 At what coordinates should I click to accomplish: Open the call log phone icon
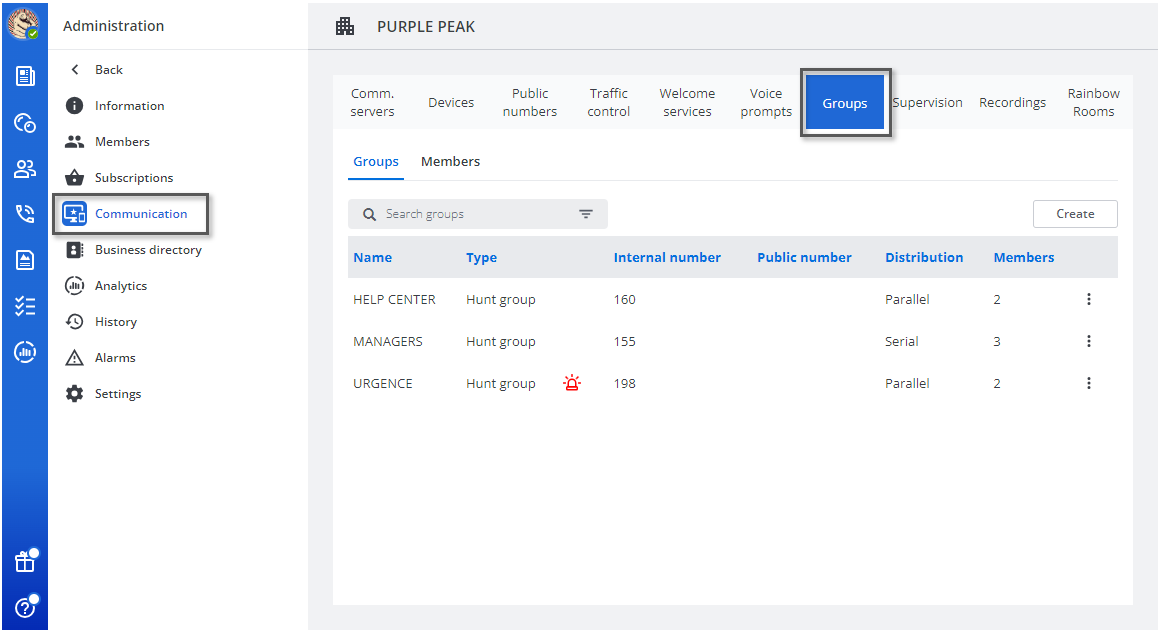tap(25, 214)
